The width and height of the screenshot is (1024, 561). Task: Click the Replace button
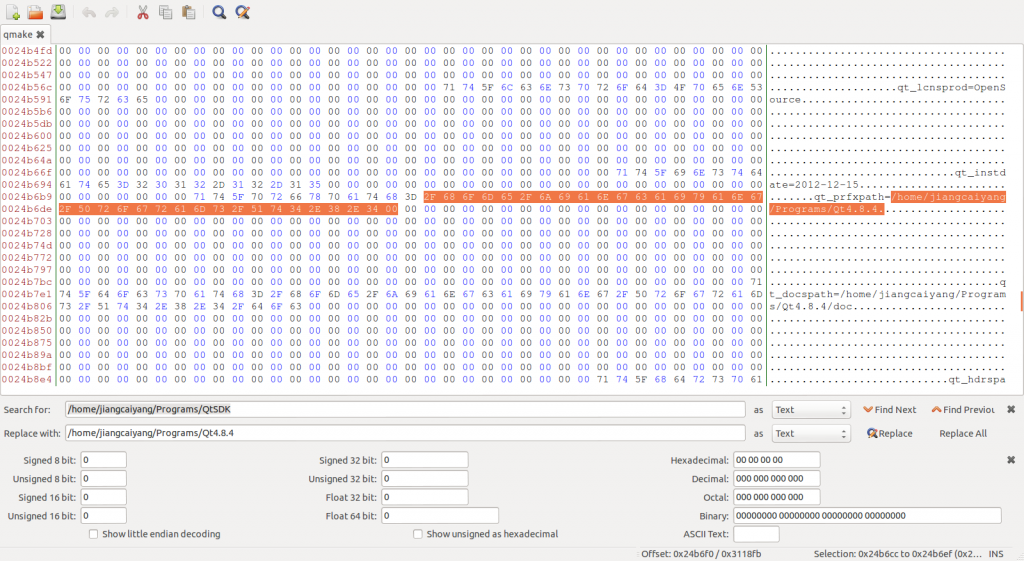point(889,434)
